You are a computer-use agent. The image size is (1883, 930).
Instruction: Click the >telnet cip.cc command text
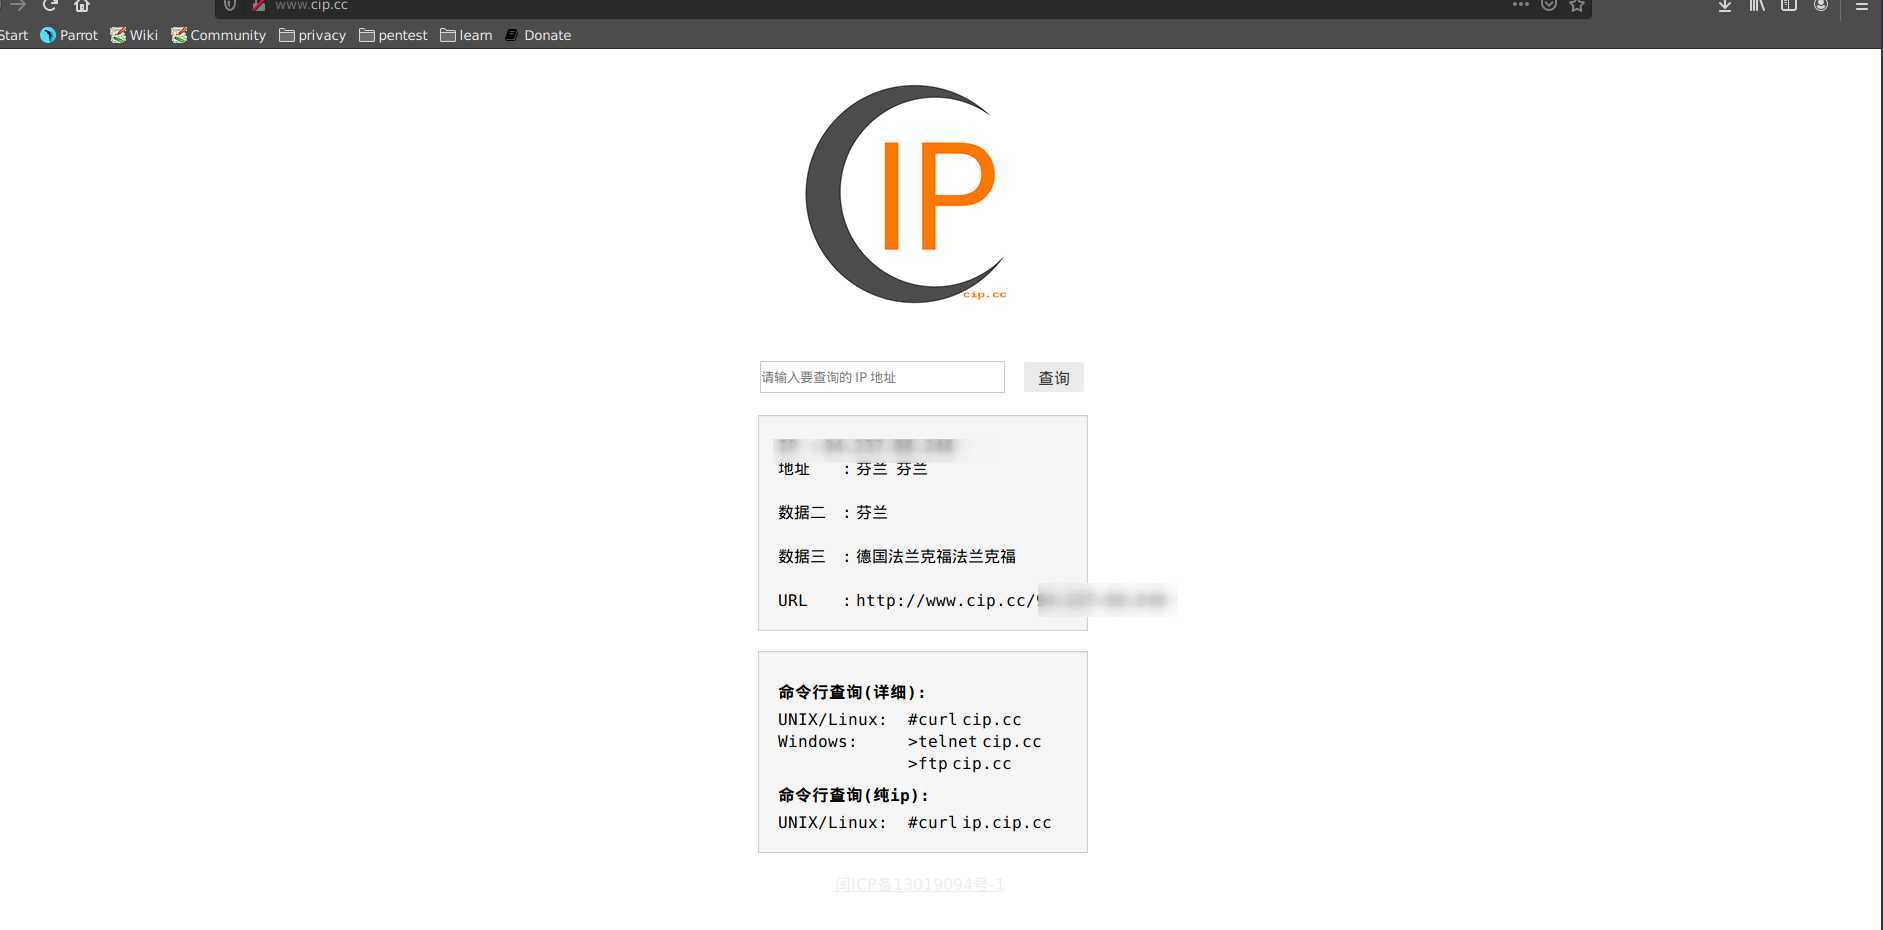point(974,741)
